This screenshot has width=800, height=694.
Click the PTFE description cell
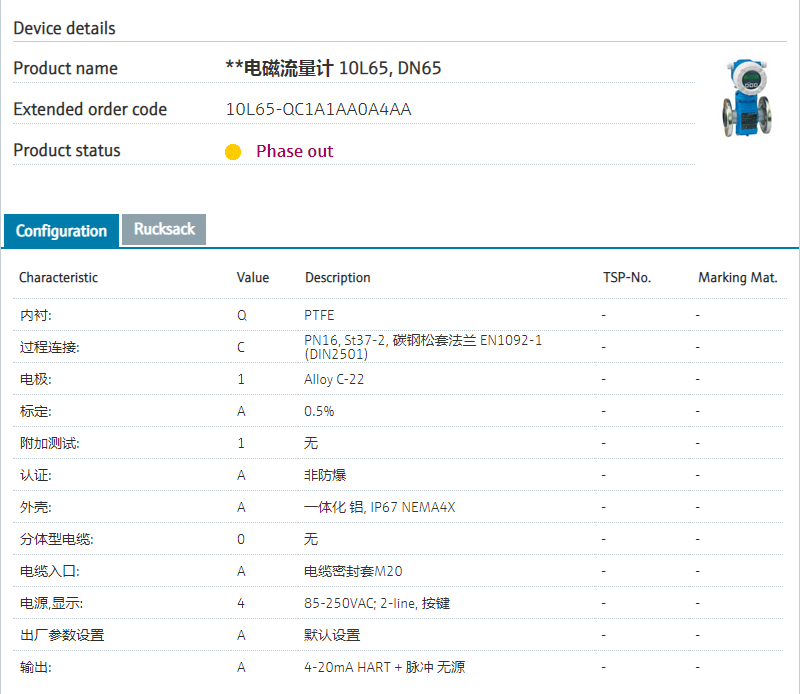[319, 315]
